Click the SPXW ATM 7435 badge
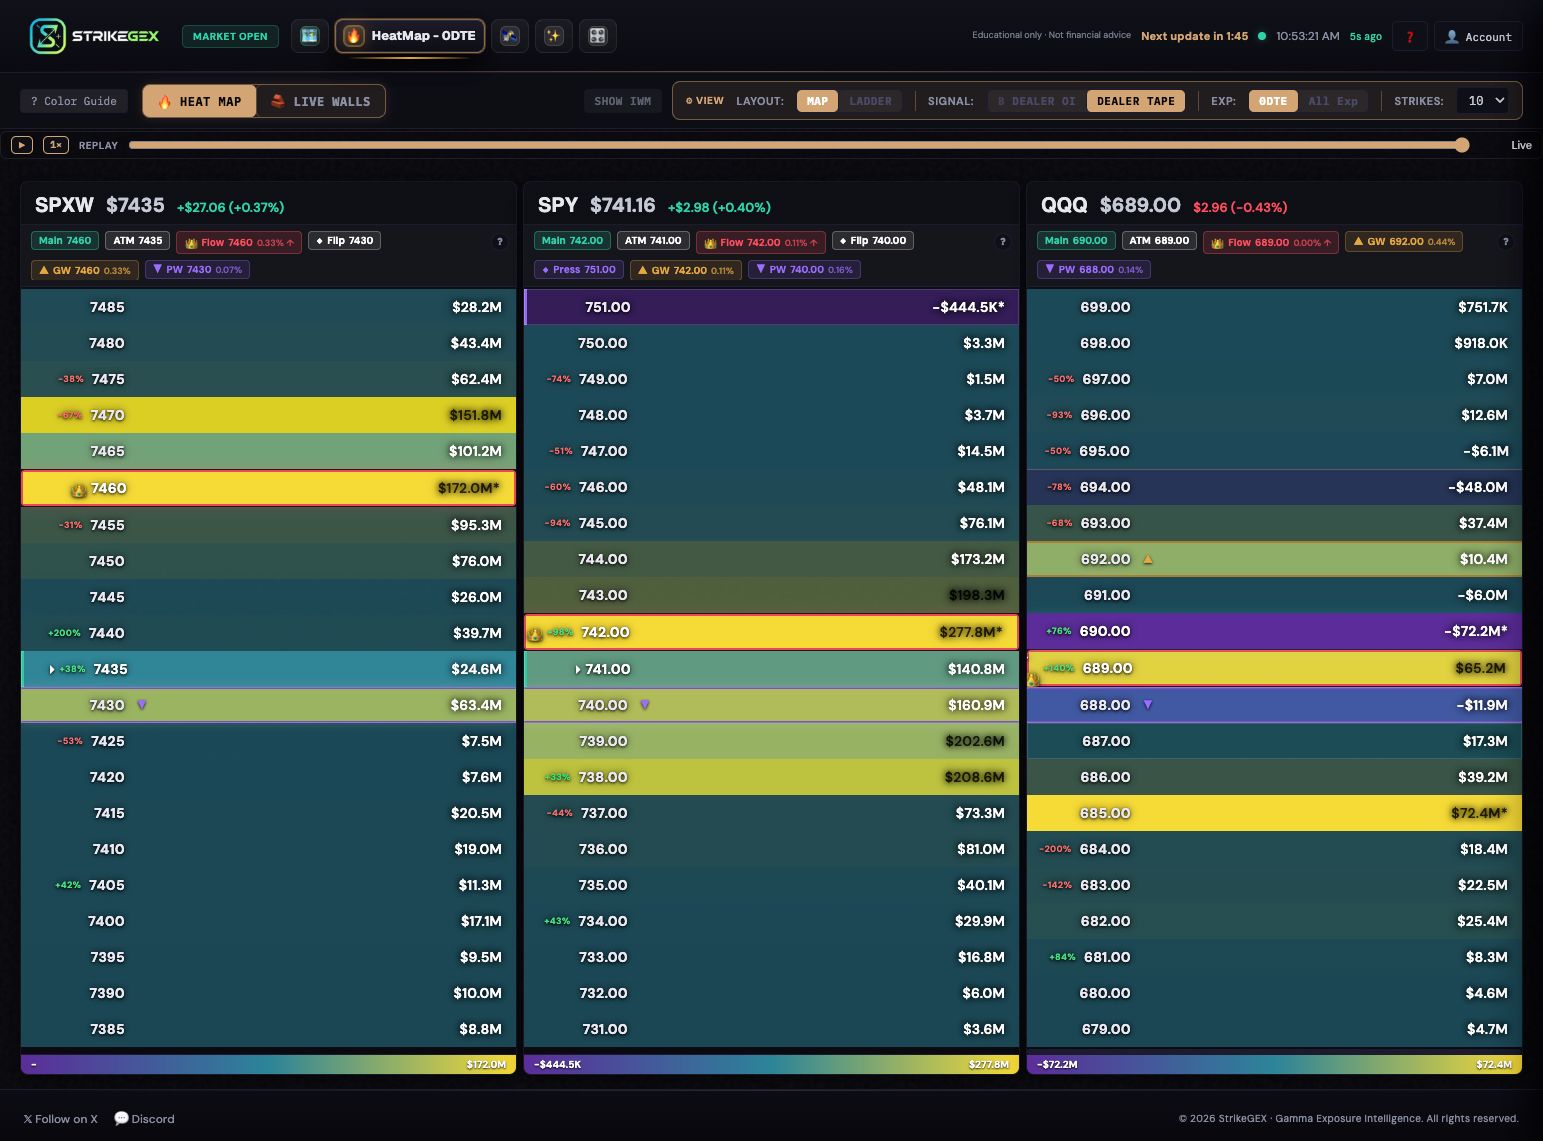This screenshot has height=1141, width=1543. [138, 241]
